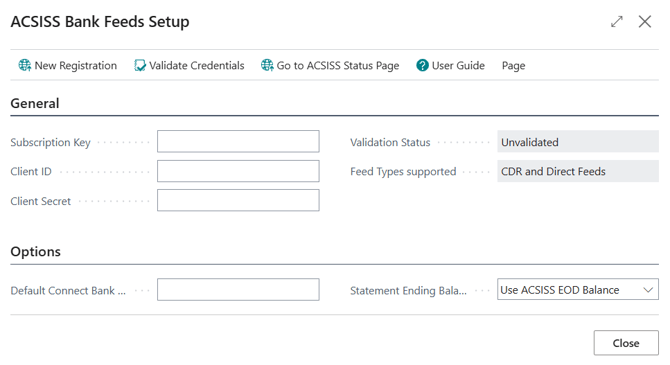The width and height of the screenshot is (670, 365).
Task: Click the Statement Ending Bala... label
Action: tap(408, 291)
